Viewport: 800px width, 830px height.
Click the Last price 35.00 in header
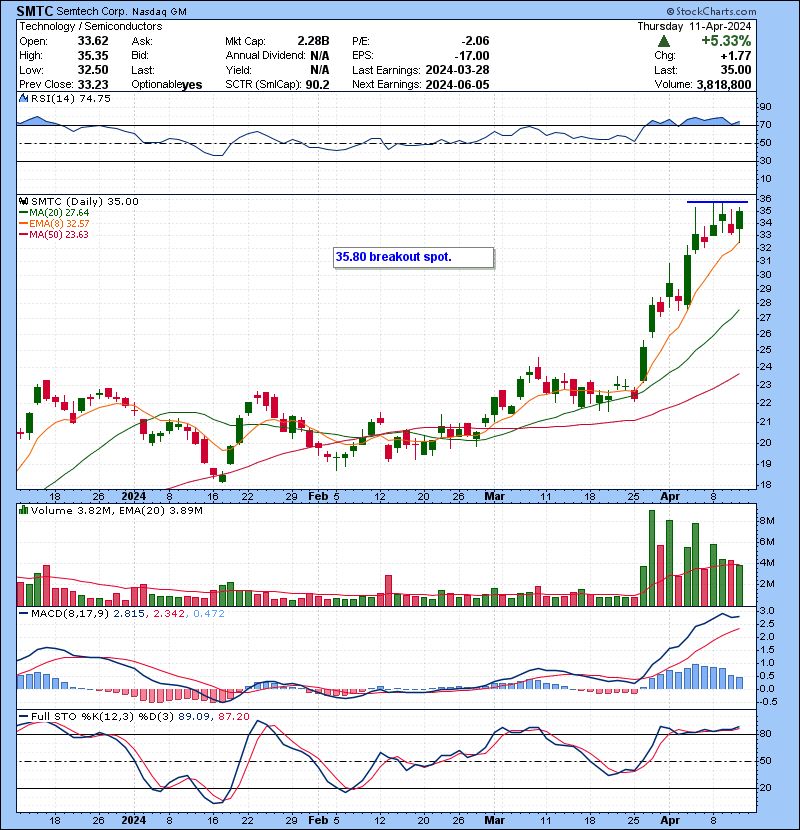(x=736, y=70)
